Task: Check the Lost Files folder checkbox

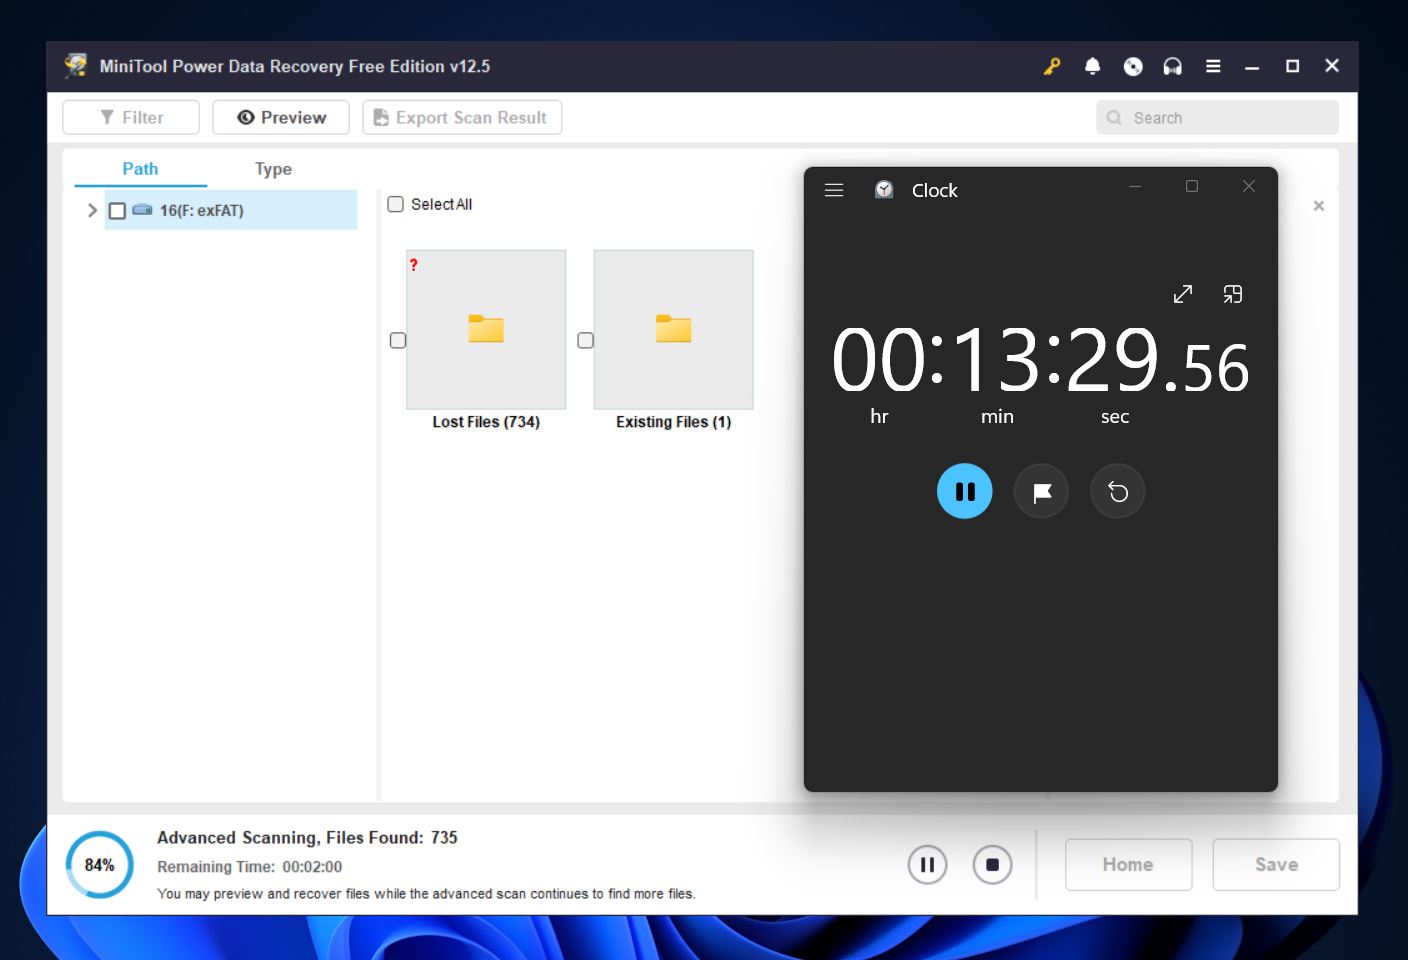Action: pos(398,341)
